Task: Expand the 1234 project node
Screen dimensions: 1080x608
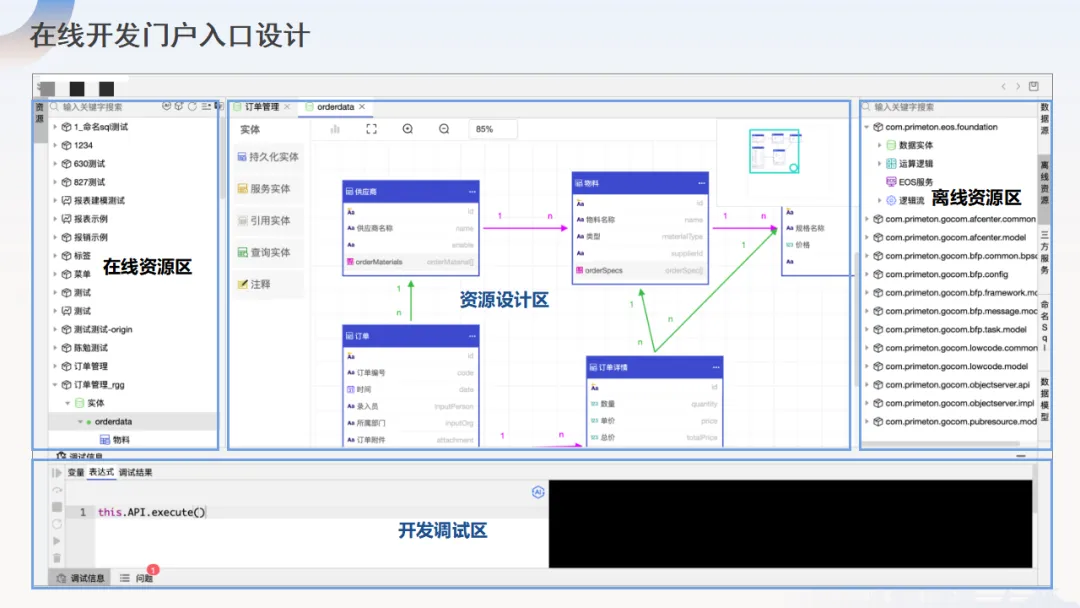Action: (55, 145)
